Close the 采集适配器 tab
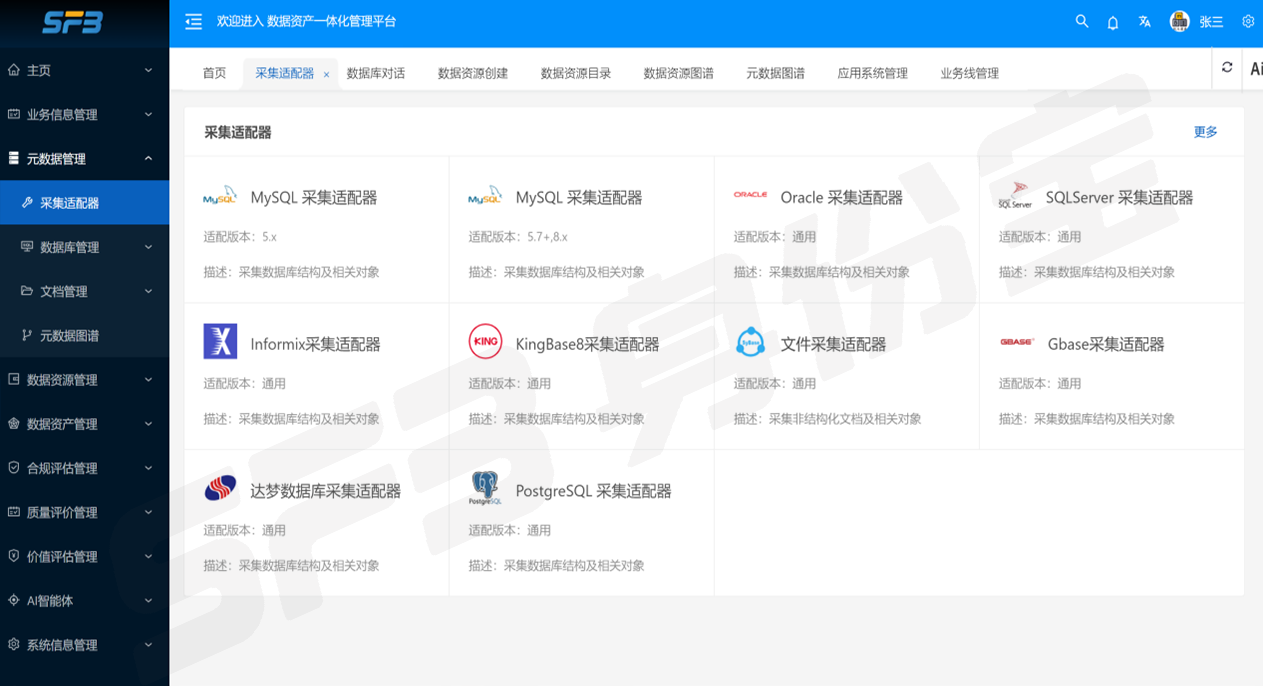The height and width of the screenshot is (686, 1263). coord(326,74)
